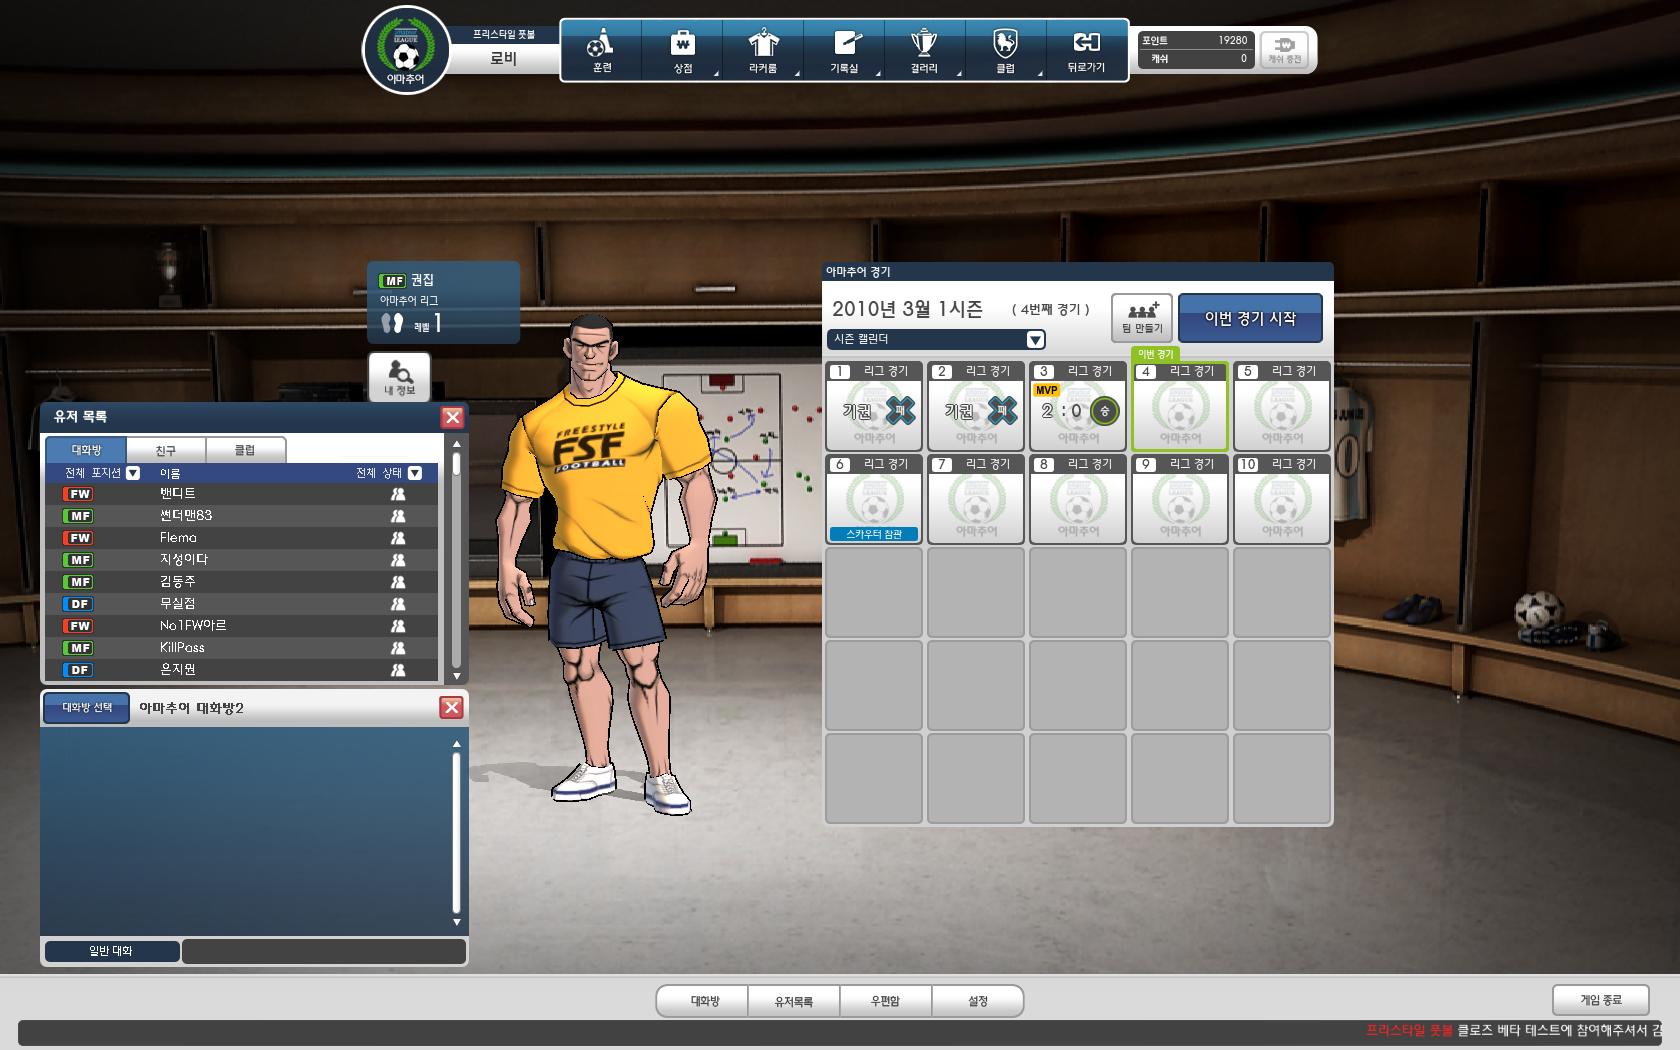Click the 팀 만들기 team creation icon

point(1141,317)
